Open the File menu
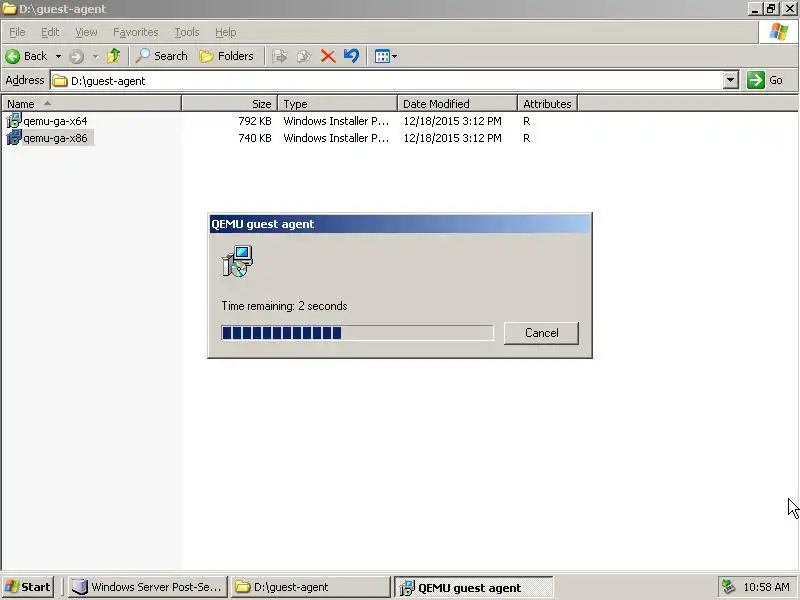The height and width of the screenshot is (600, 800). [x=17, y=32]
